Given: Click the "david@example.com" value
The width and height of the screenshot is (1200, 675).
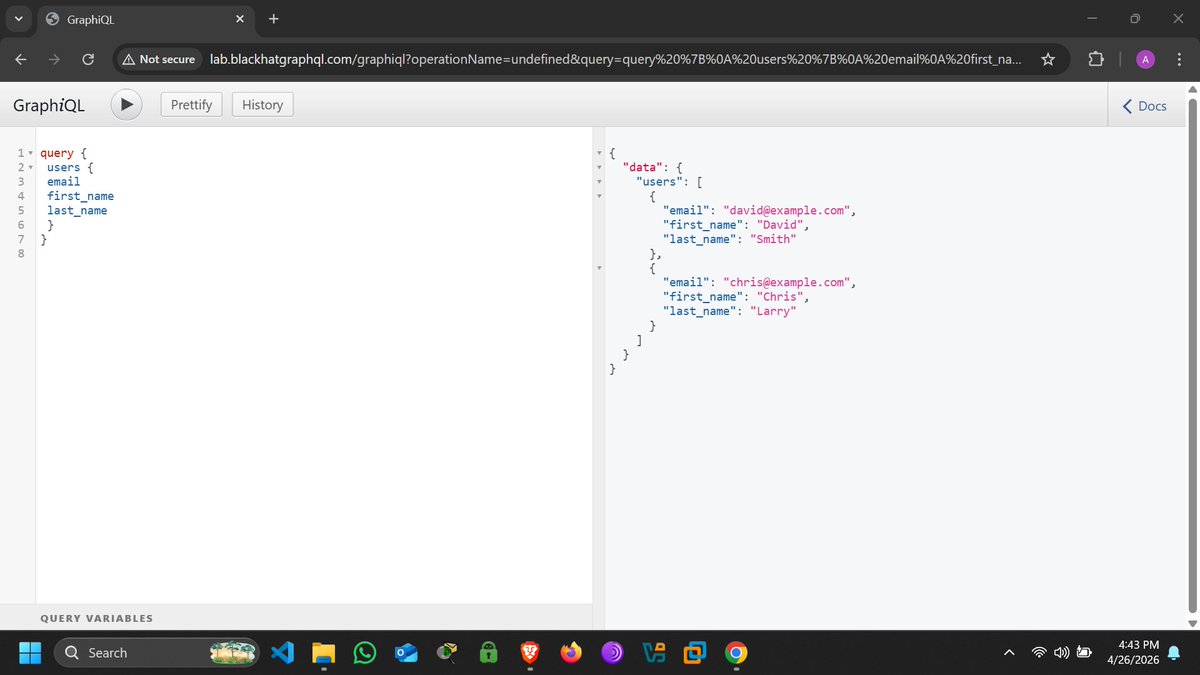Looking at the screenshot, I should coord(786,211).
